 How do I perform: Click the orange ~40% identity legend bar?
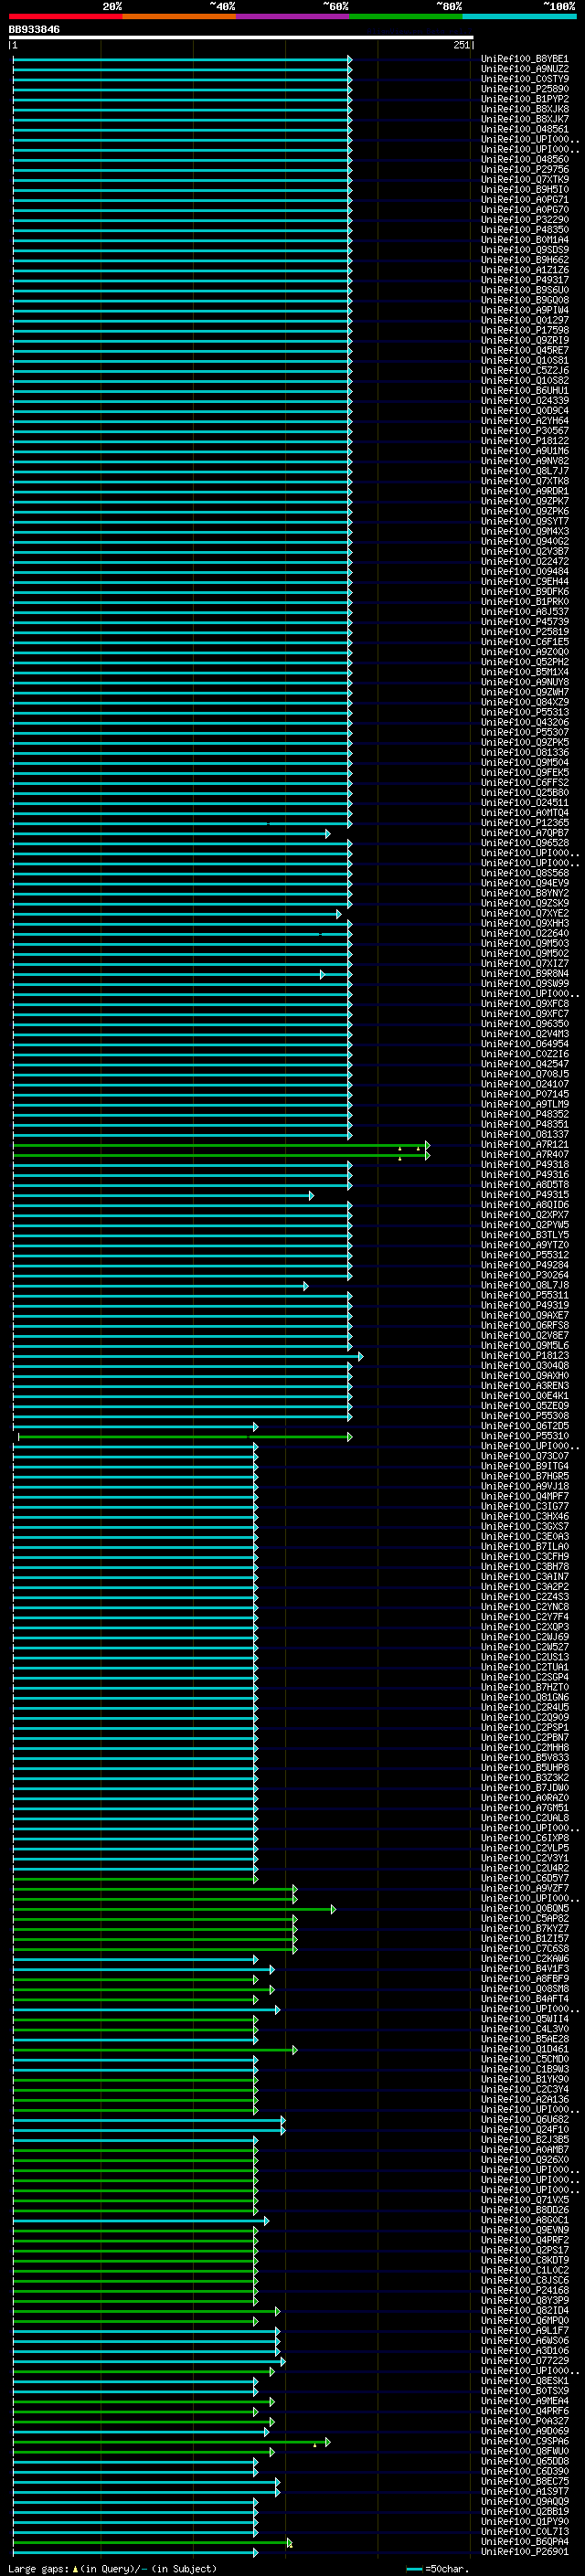click(179, 16)
